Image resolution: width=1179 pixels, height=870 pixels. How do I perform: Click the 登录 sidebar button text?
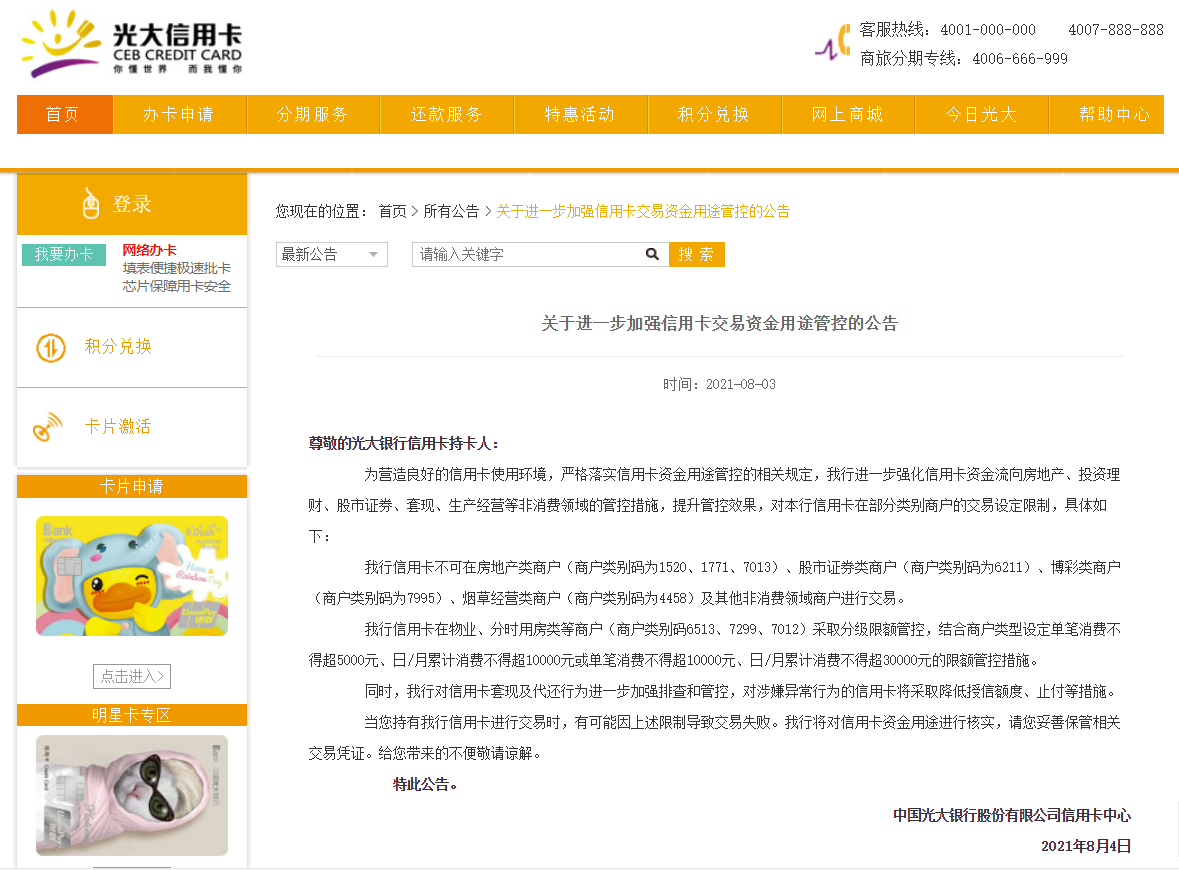coord(132,204)
